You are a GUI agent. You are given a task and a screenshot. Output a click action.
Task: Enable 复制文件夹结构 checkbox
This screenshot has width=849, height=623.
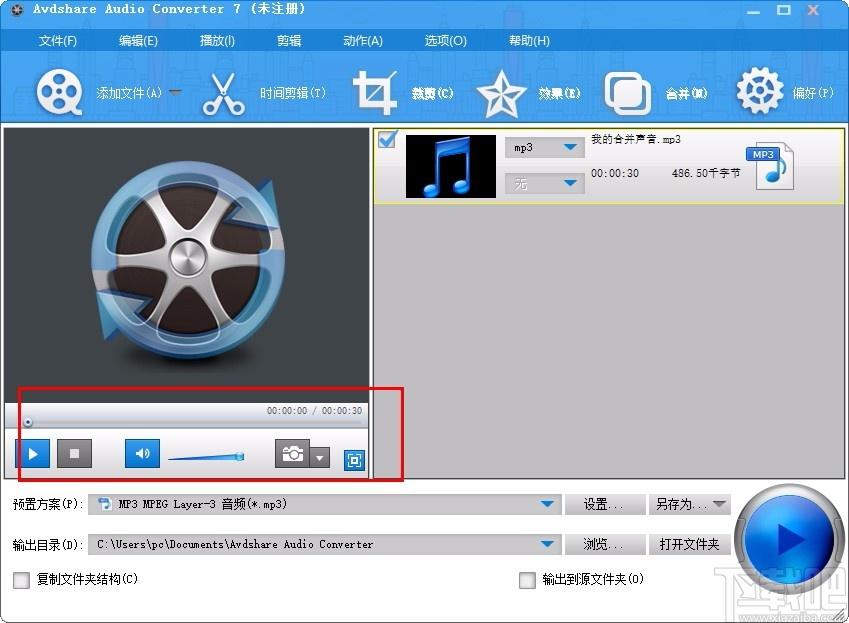[21, 580]
